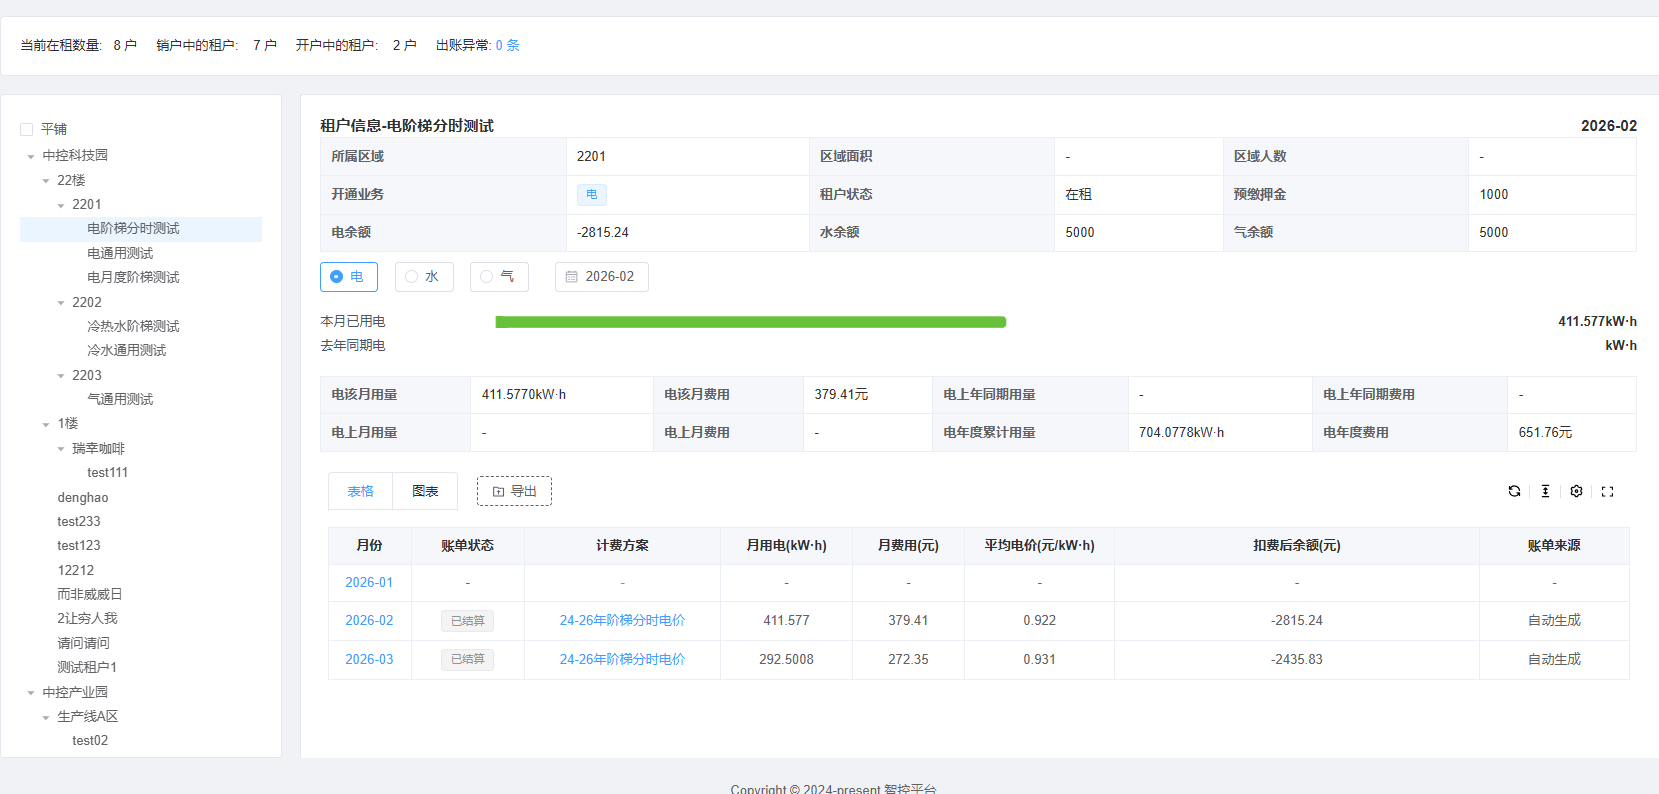Select tenant 冷热水阶梯测试 in the tree

point(133,327)
